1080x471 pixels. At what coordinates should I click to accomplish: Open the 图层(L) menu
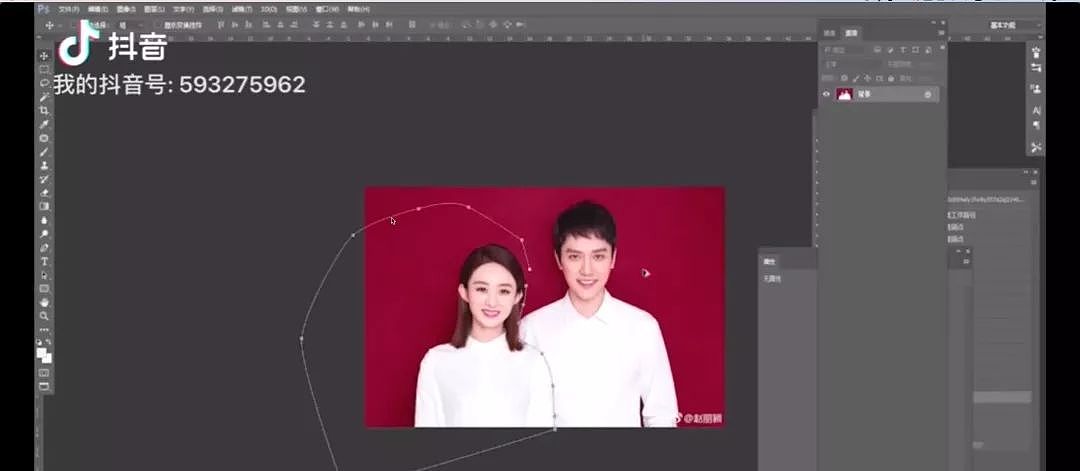click(x=154, y=10)
